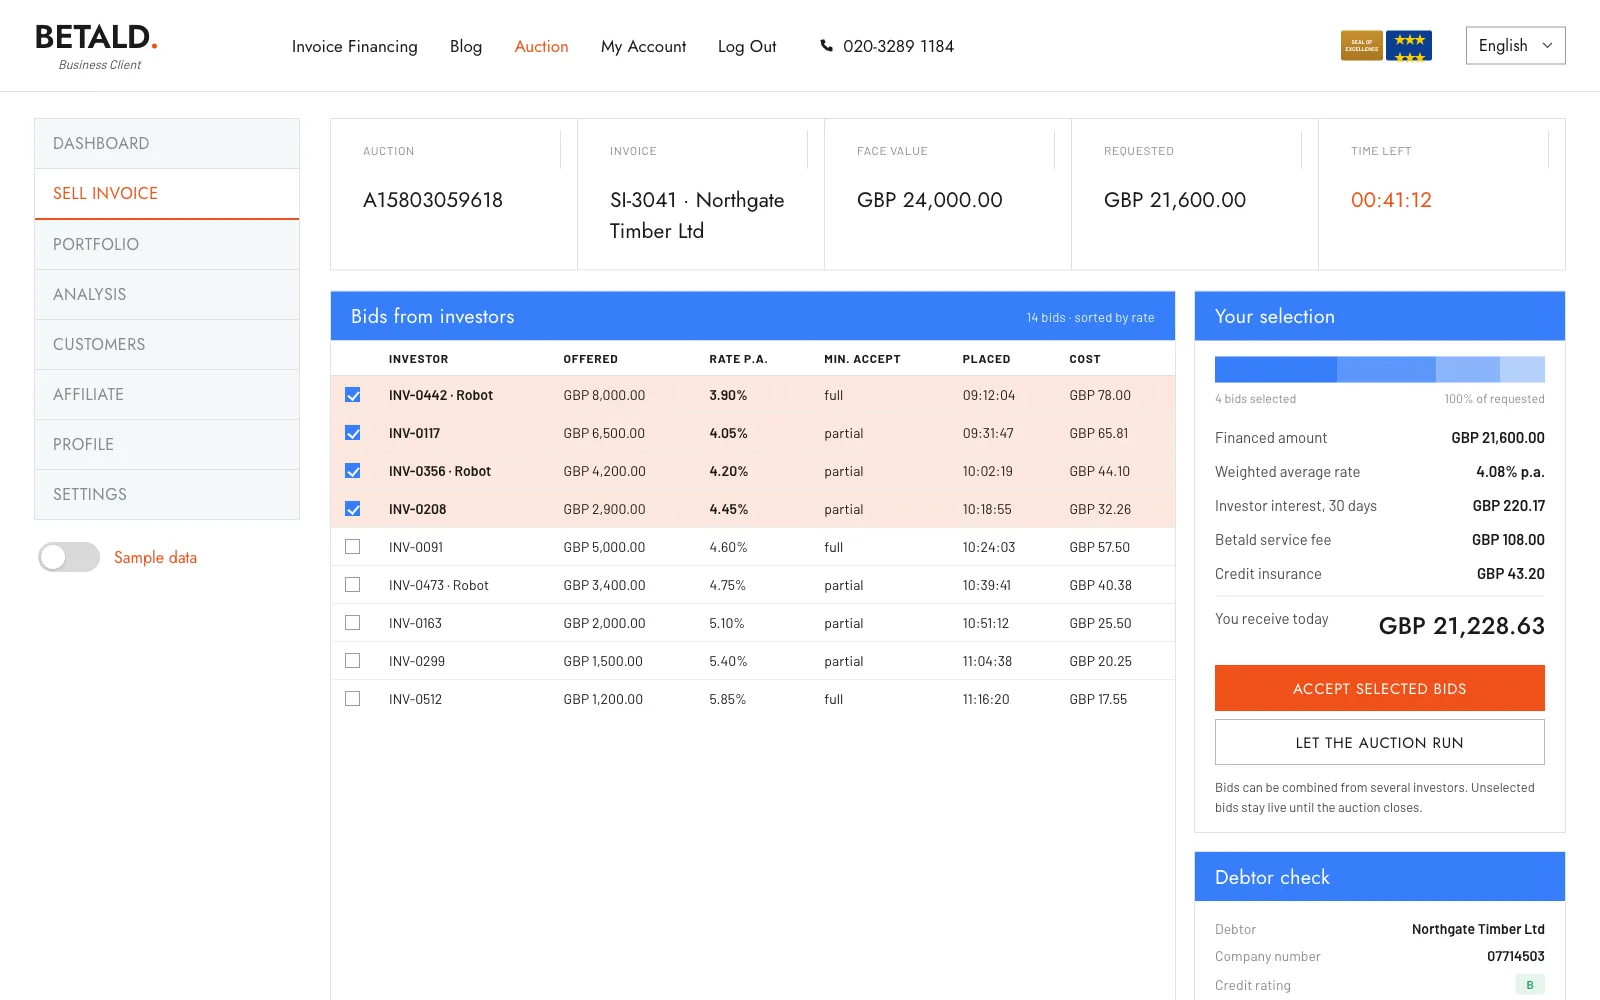The width and height of the screenshot is (1600, 1000).
Task: Open the Affiliate sidebar section
Action: click(167, 394)
